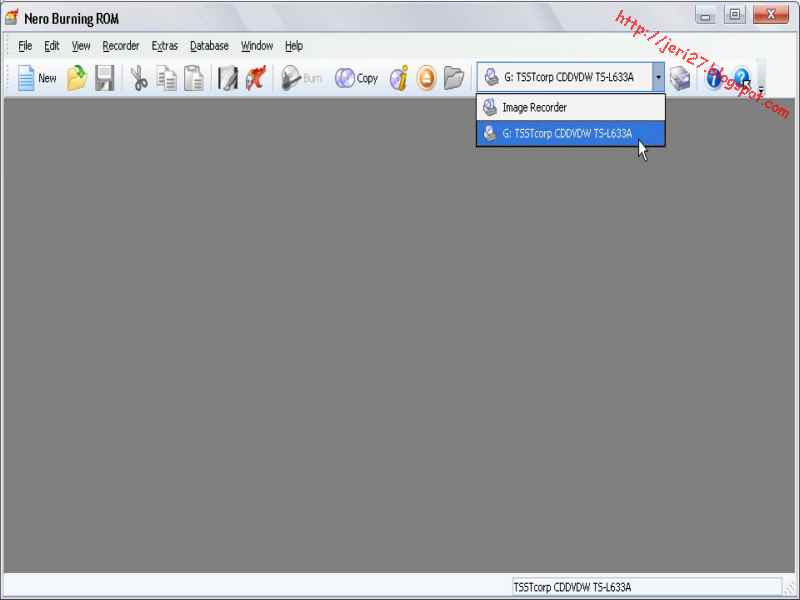Viewport: 800px width, 600px height.
Task: Select Image Recorder from list
Action: pyautogui.click(x=570, y=108)
